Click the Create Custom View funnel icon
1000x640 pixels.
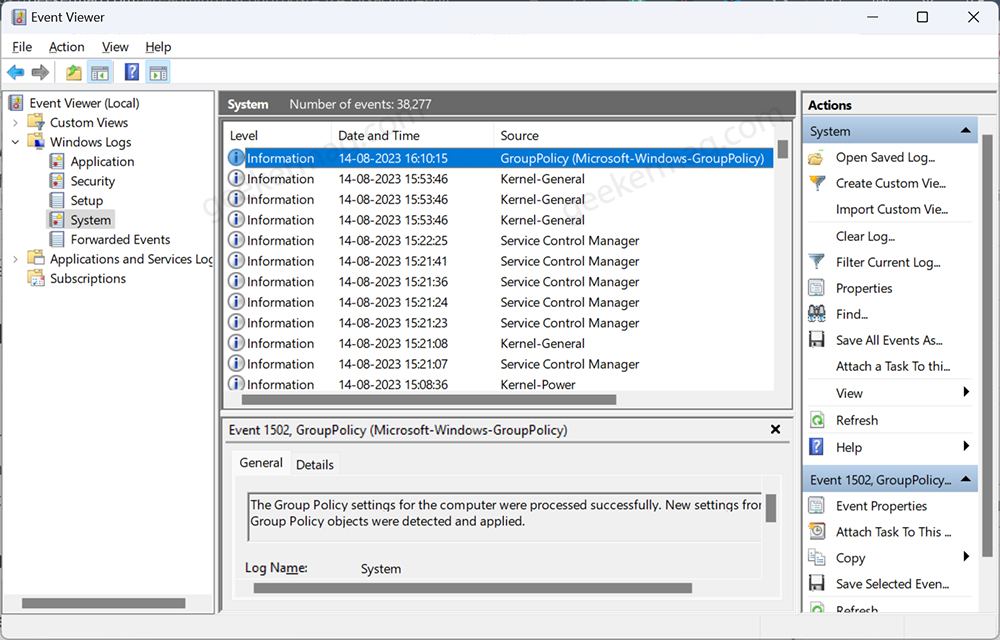[x=816, y=184]
